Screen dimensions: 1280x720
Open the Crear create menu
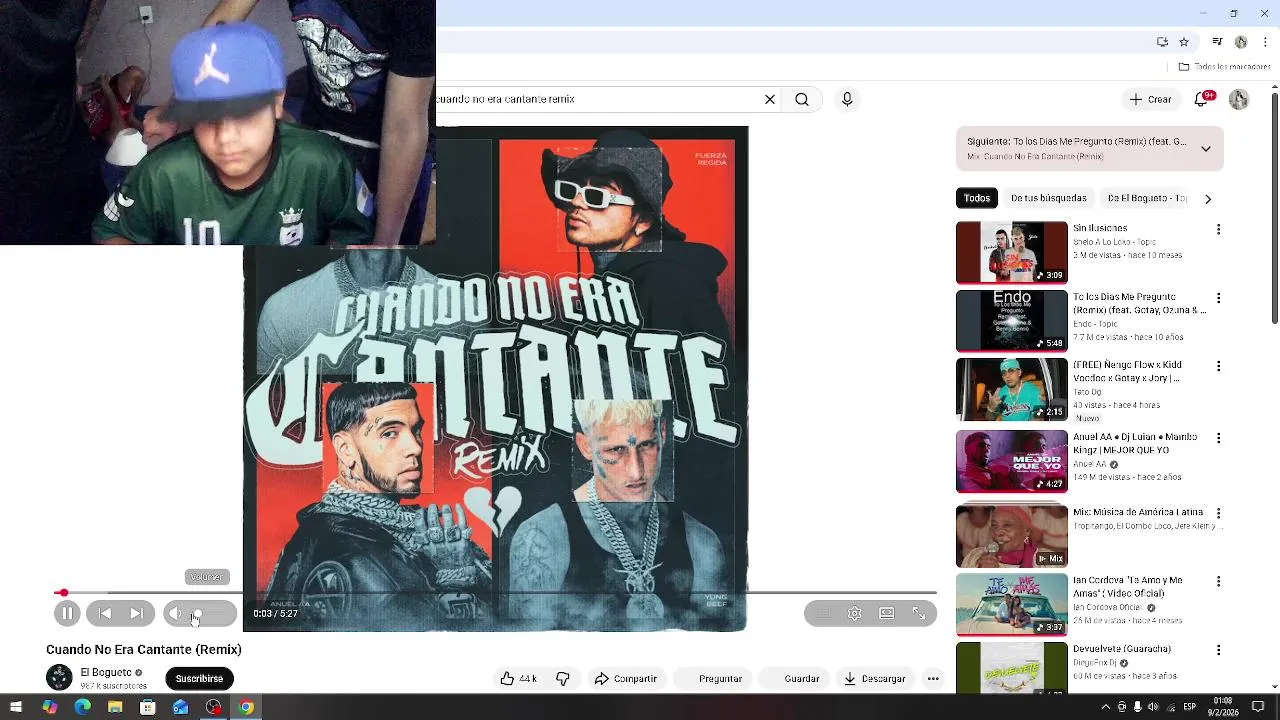pyautogui.click(x=1150, y=99)
